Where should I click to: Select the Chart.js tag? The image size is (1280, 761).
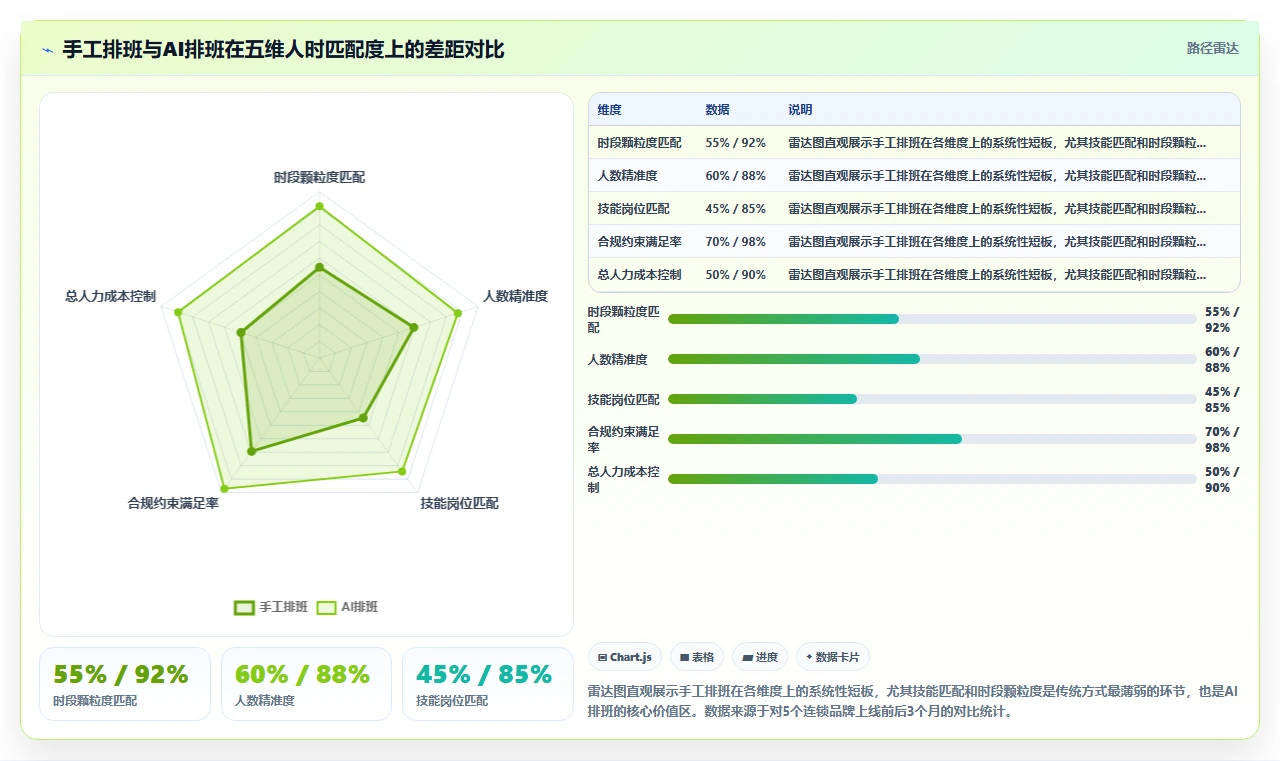[625, 657]
